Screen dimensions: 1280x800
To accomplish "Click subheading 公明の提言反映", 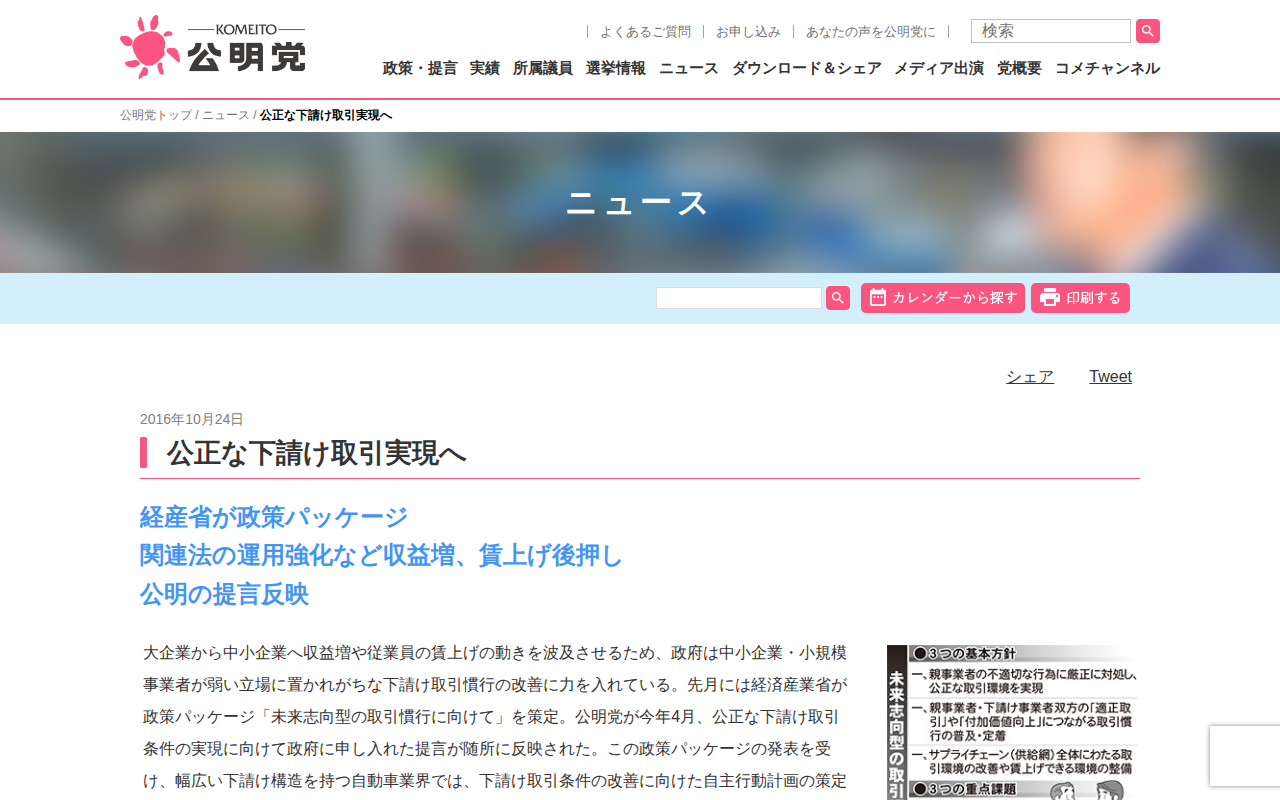I will pyautogui.click(x=224, y=594).
